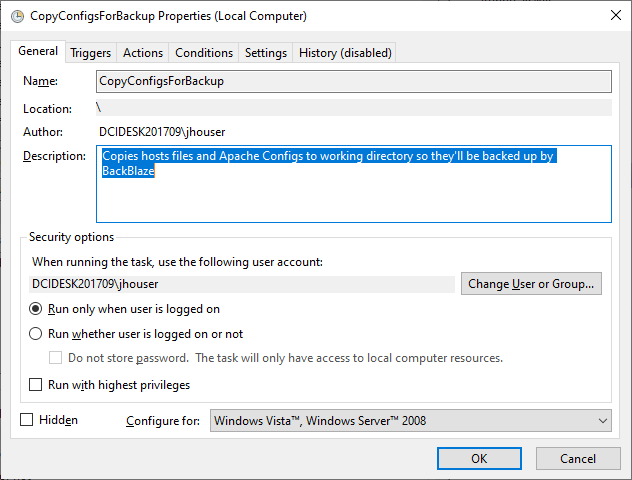Image resolution: width=632 pixels, height=480 pixels.
Task: Click into the Description text box
Action: coord(354,184)
